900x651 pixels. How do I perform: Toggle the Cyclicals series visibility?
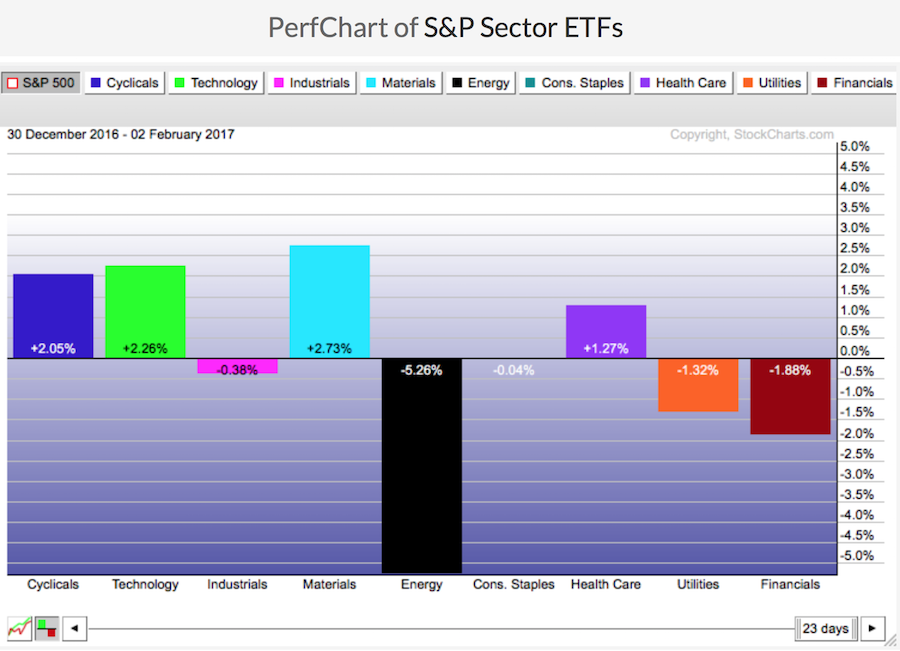pyautogui.click(x=124, y=83)
